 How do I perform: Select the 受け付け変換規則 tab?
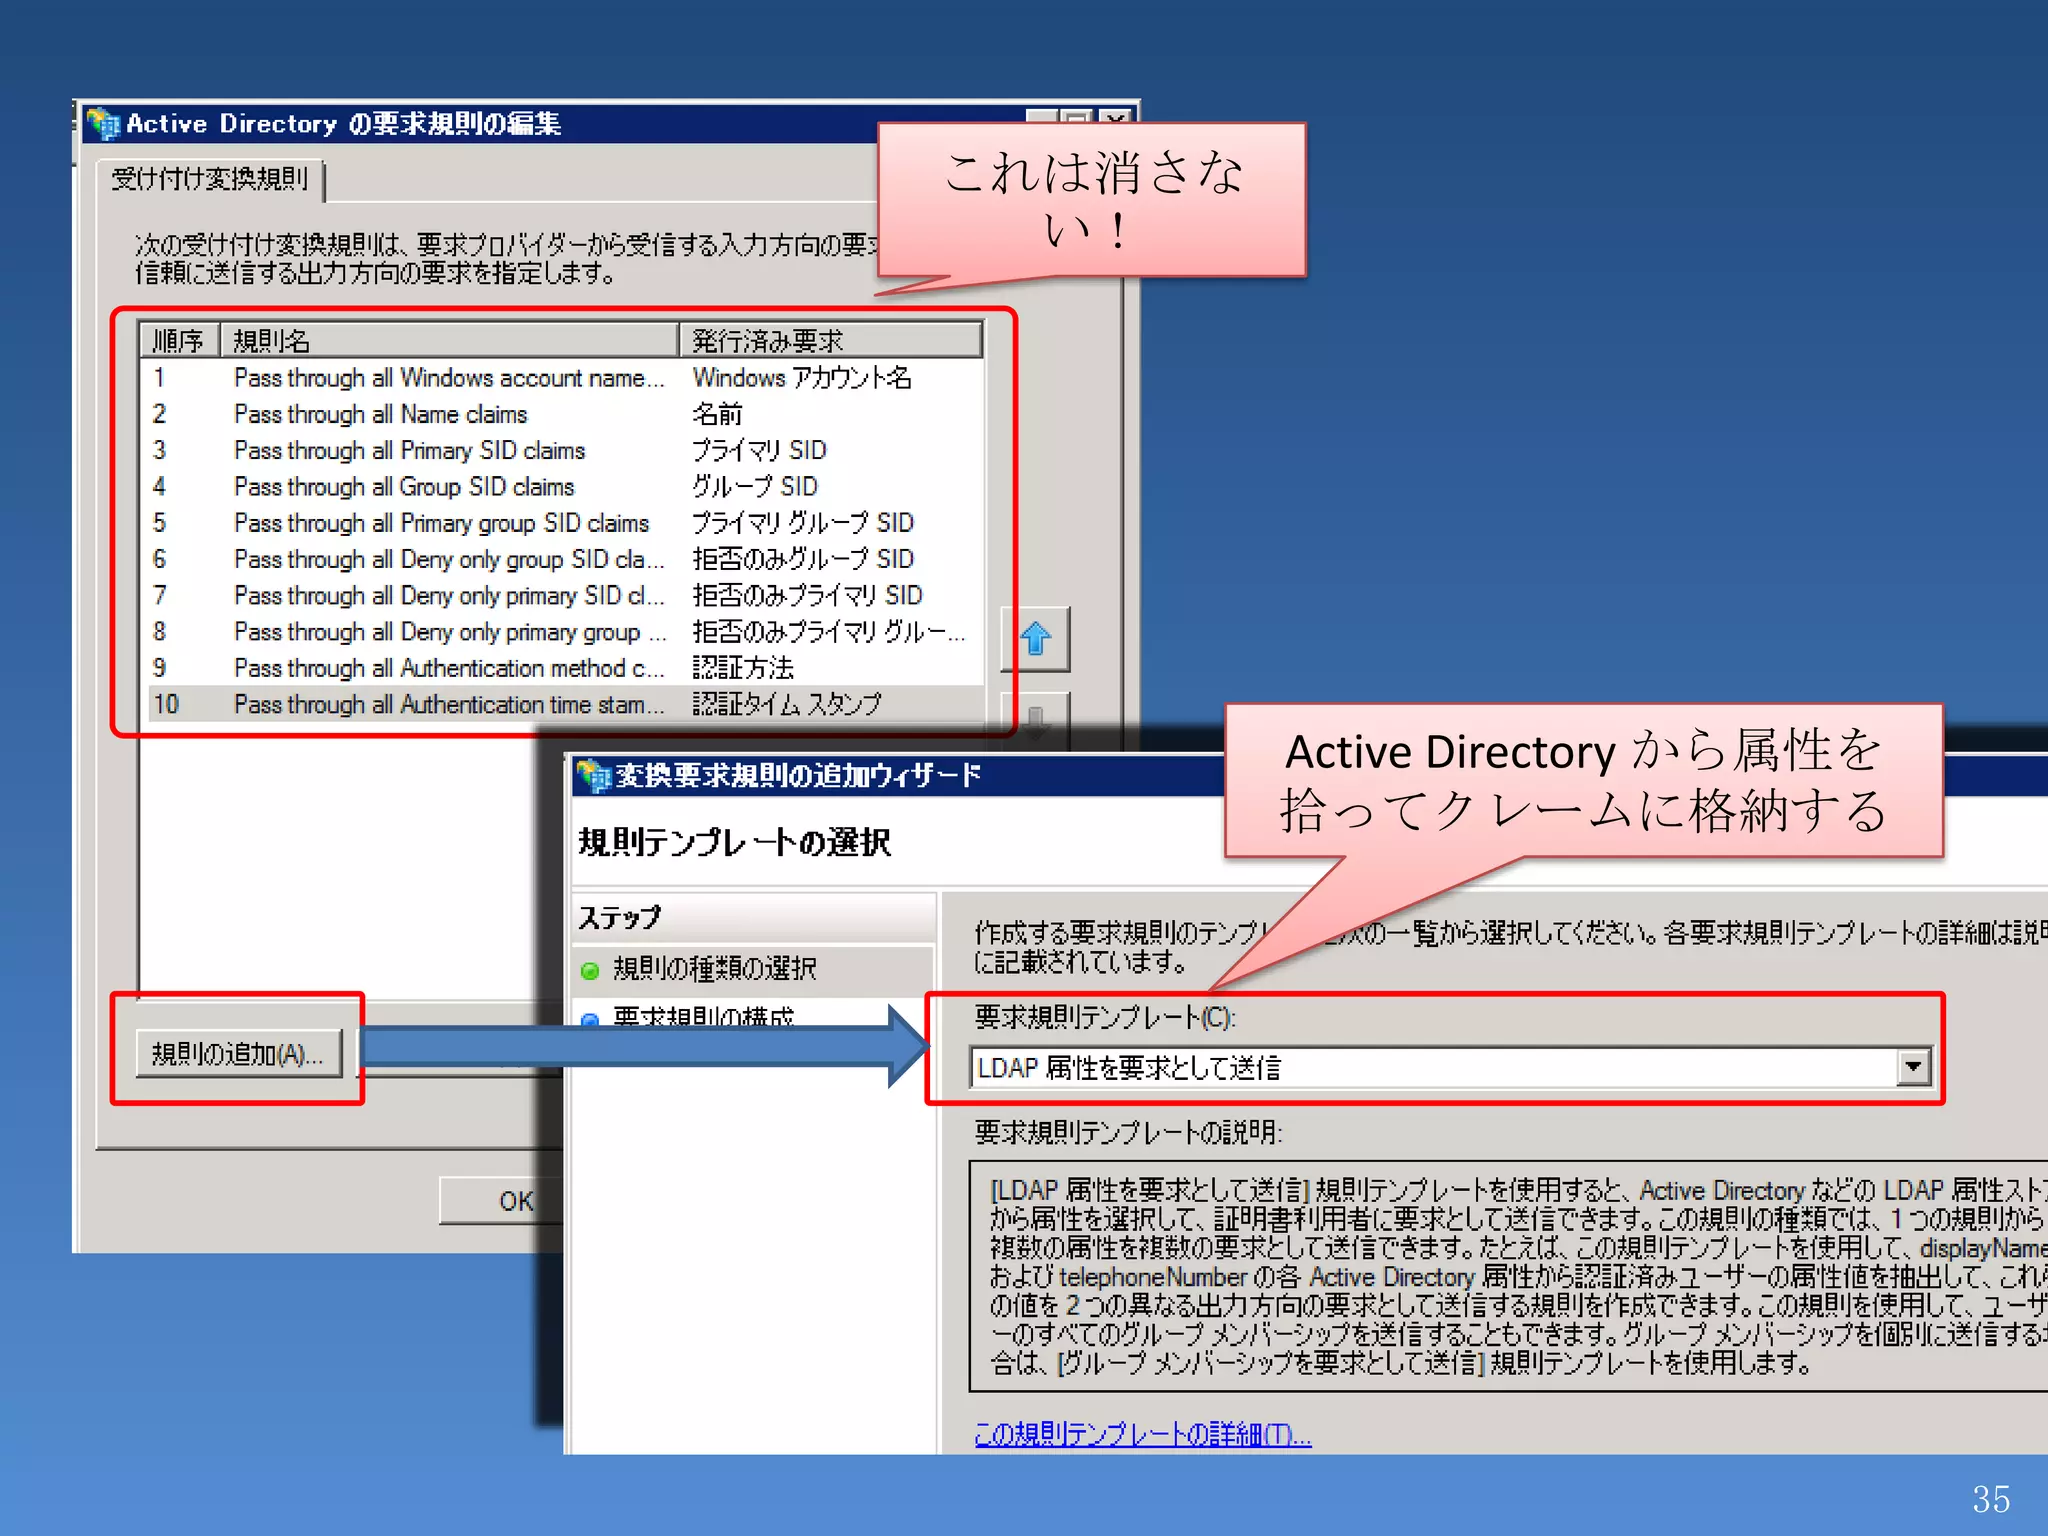[x=210, y=179]
